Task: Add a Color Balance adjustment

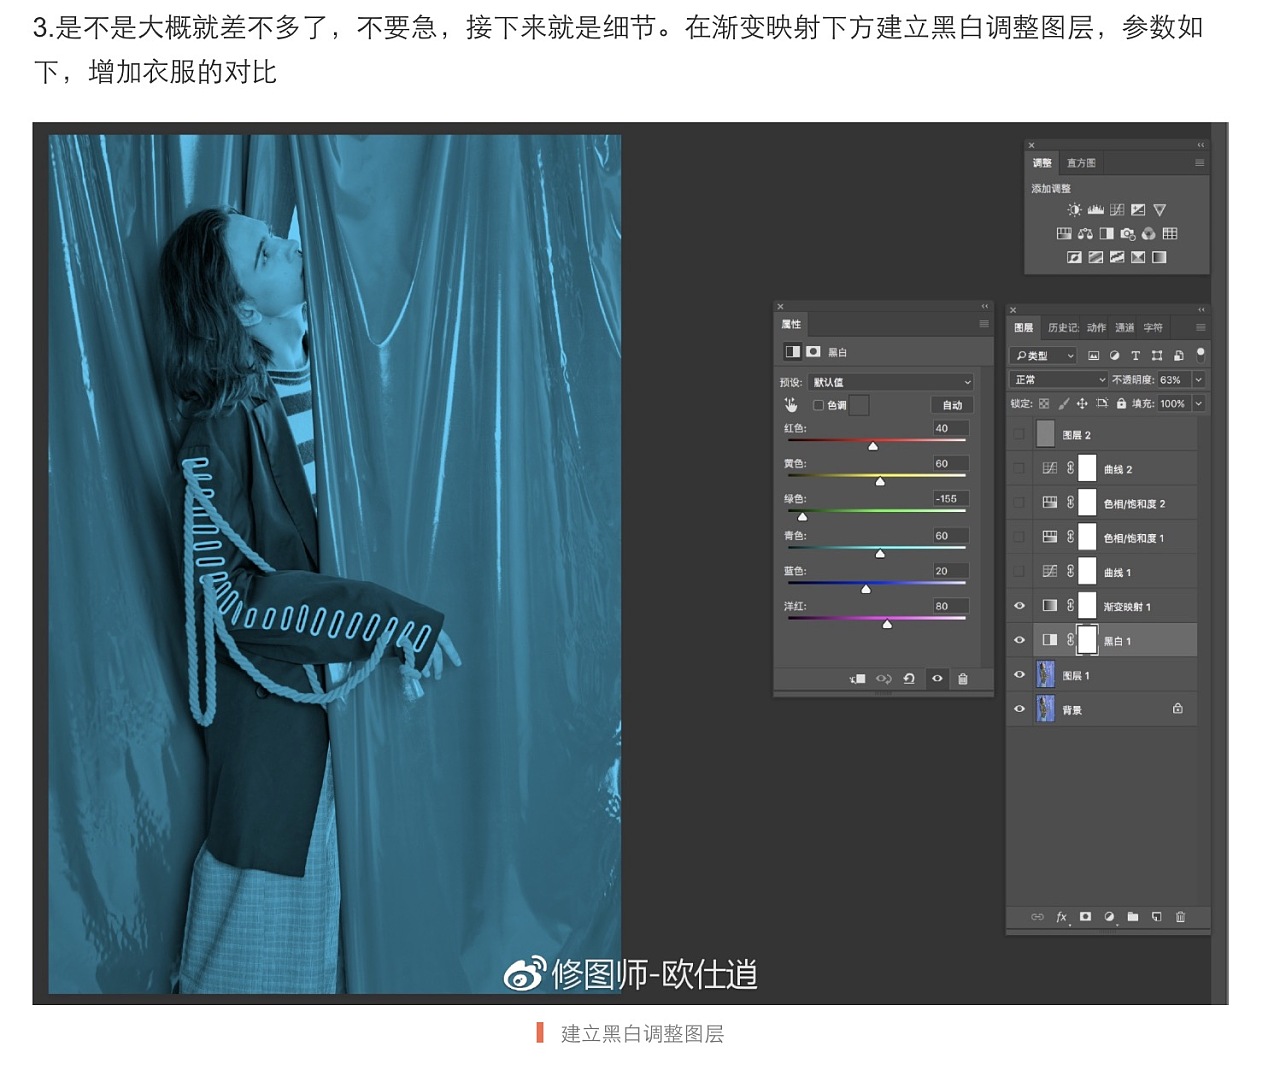Action: (x=1085, y=234)
